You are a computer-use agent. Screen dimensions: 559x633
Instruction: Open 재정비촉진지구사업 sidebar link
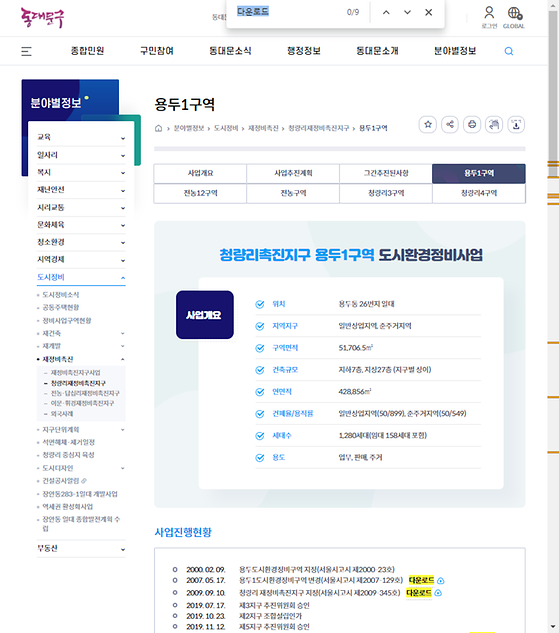pyautogui.click(x=75, y=373)
